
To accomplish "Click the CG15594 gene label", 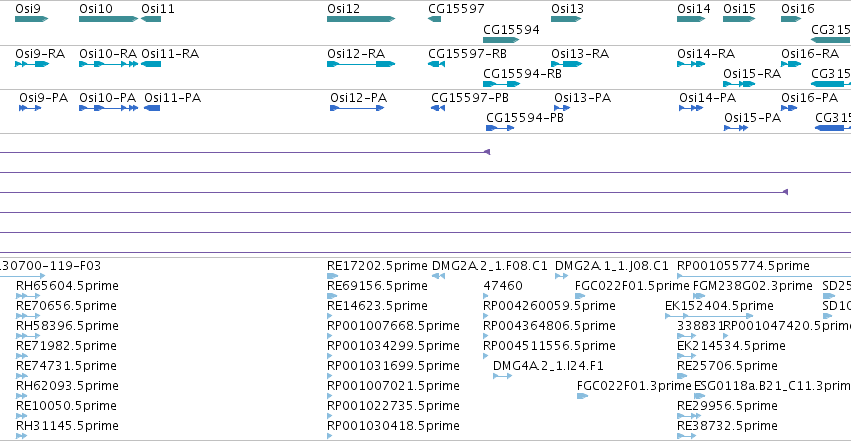I will pyautogui.click(x=511, y=29).
